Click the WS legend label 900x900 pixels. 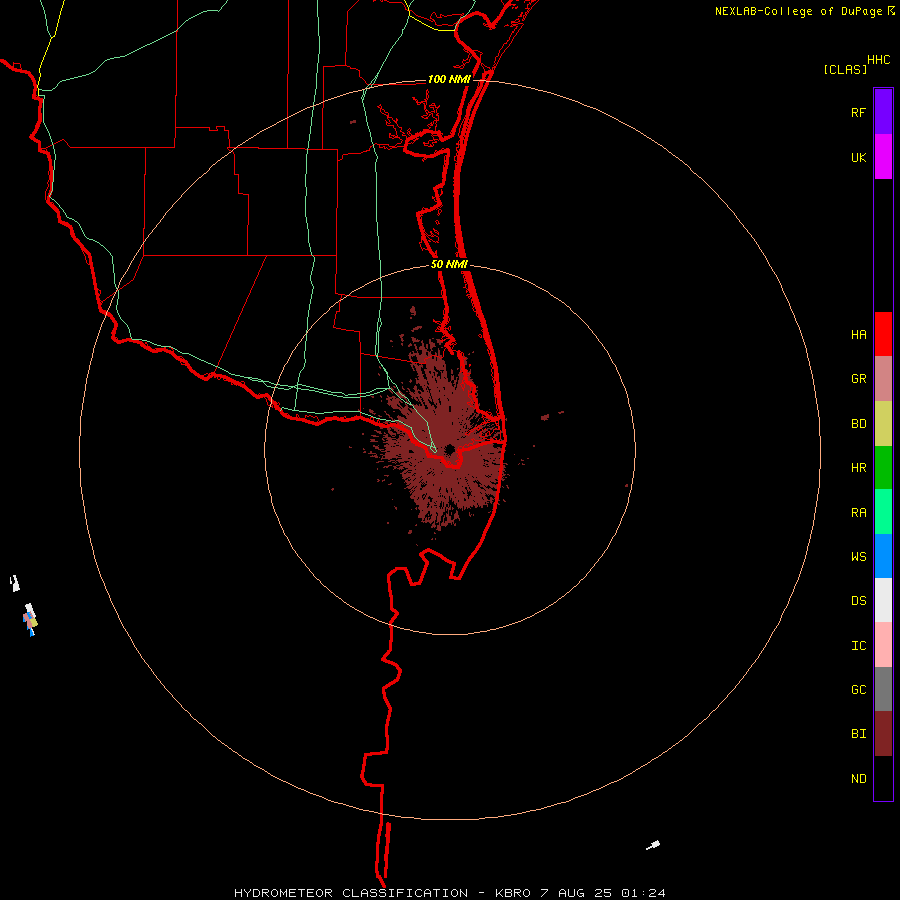(858, 556)
